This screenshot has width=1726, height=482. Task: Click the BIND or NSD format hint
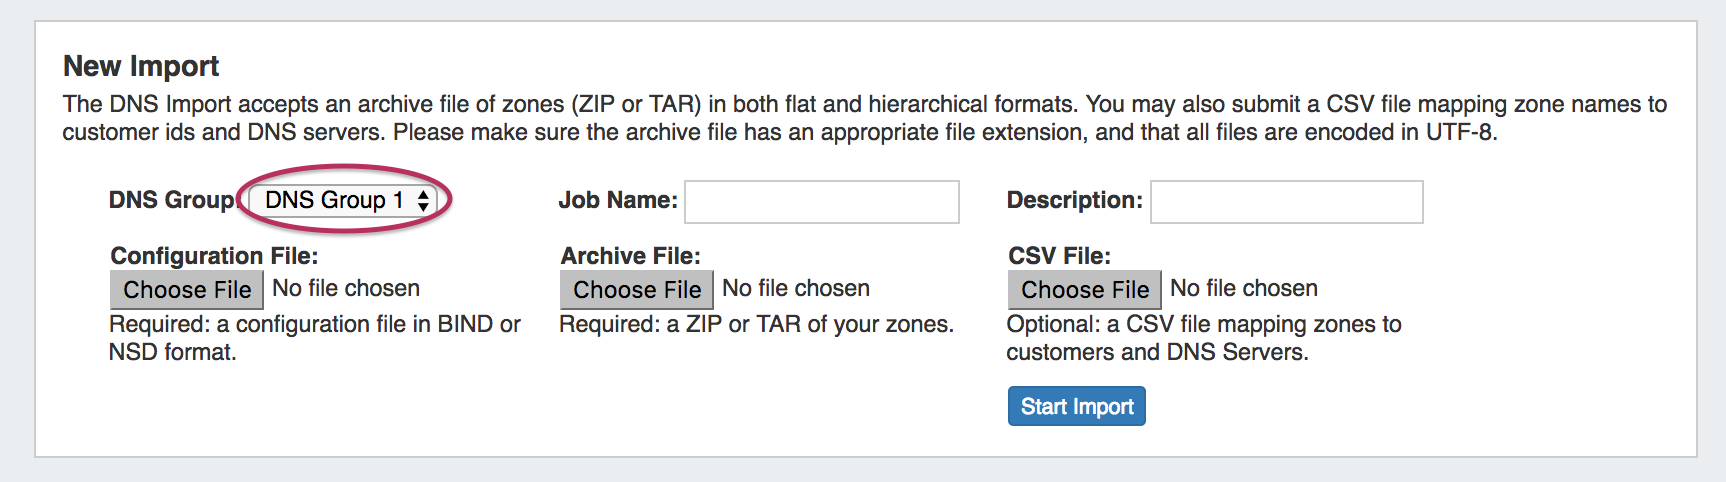[314, 338]
